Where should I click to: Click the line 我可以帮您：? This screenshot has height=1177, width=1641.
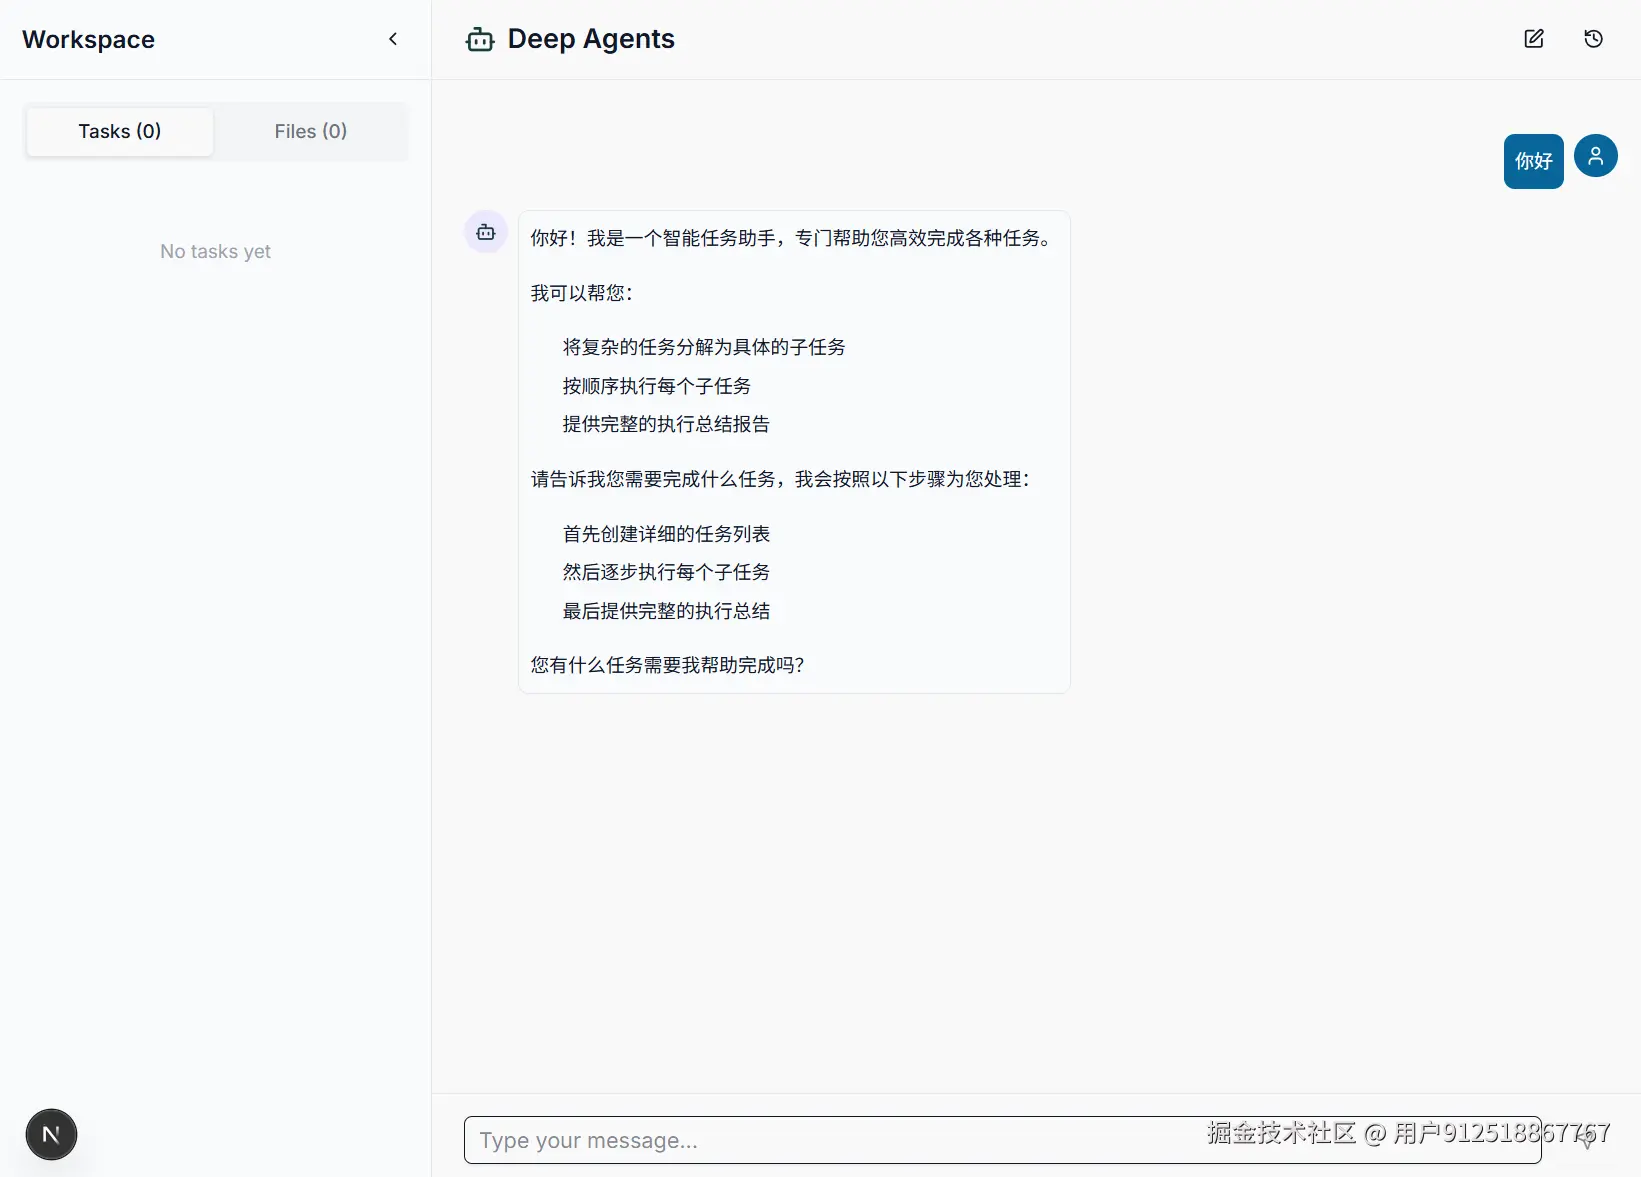(582, 293)
